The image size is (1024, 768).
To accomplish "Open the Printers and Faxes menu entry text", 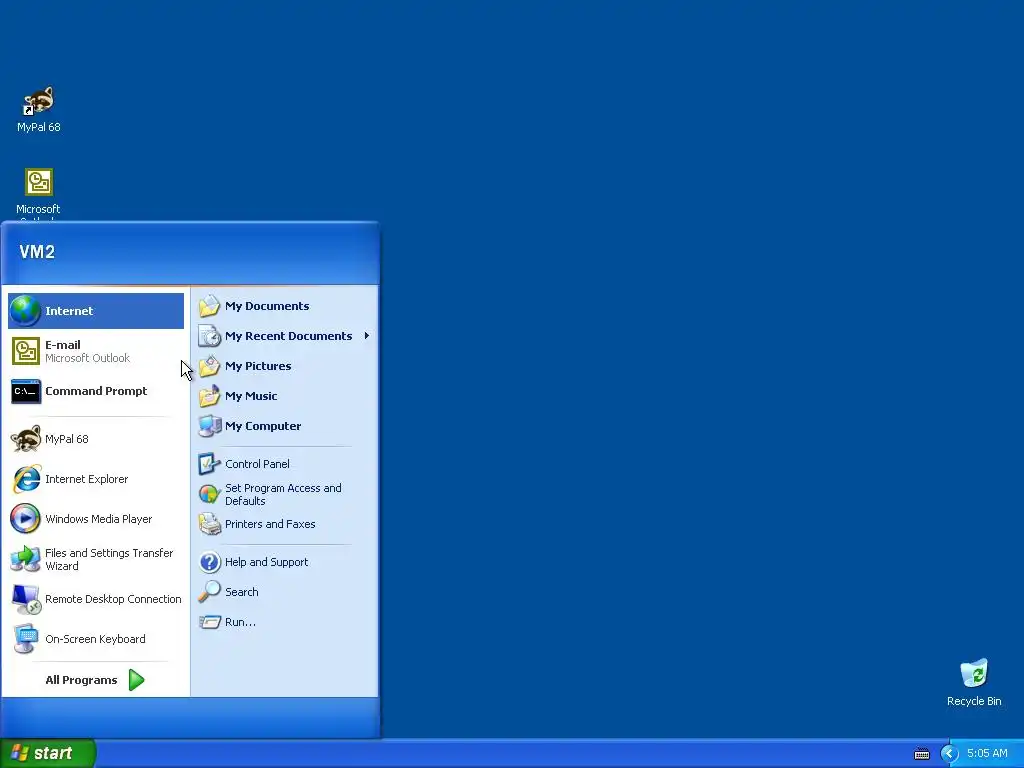I will [x=270, y=524].
